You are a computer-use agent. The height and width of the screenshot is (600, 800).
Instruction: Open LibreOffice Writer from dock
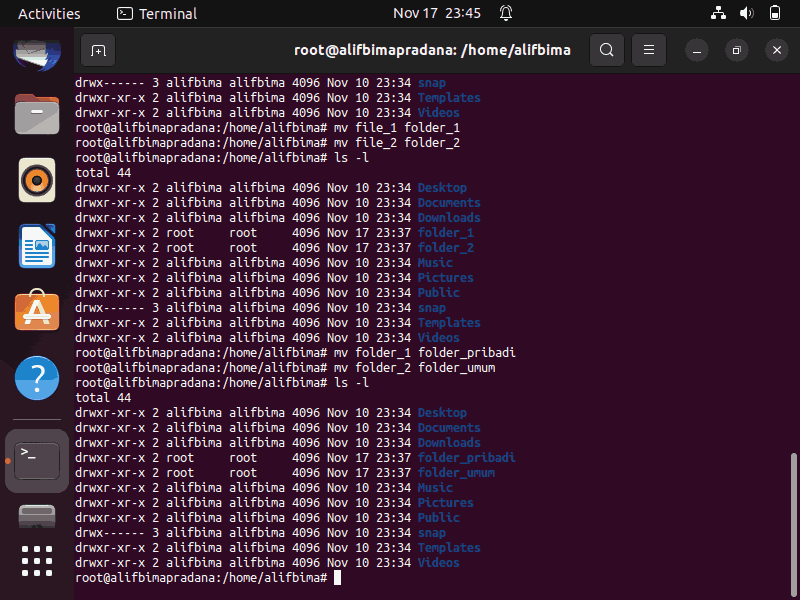click(37, 246)
